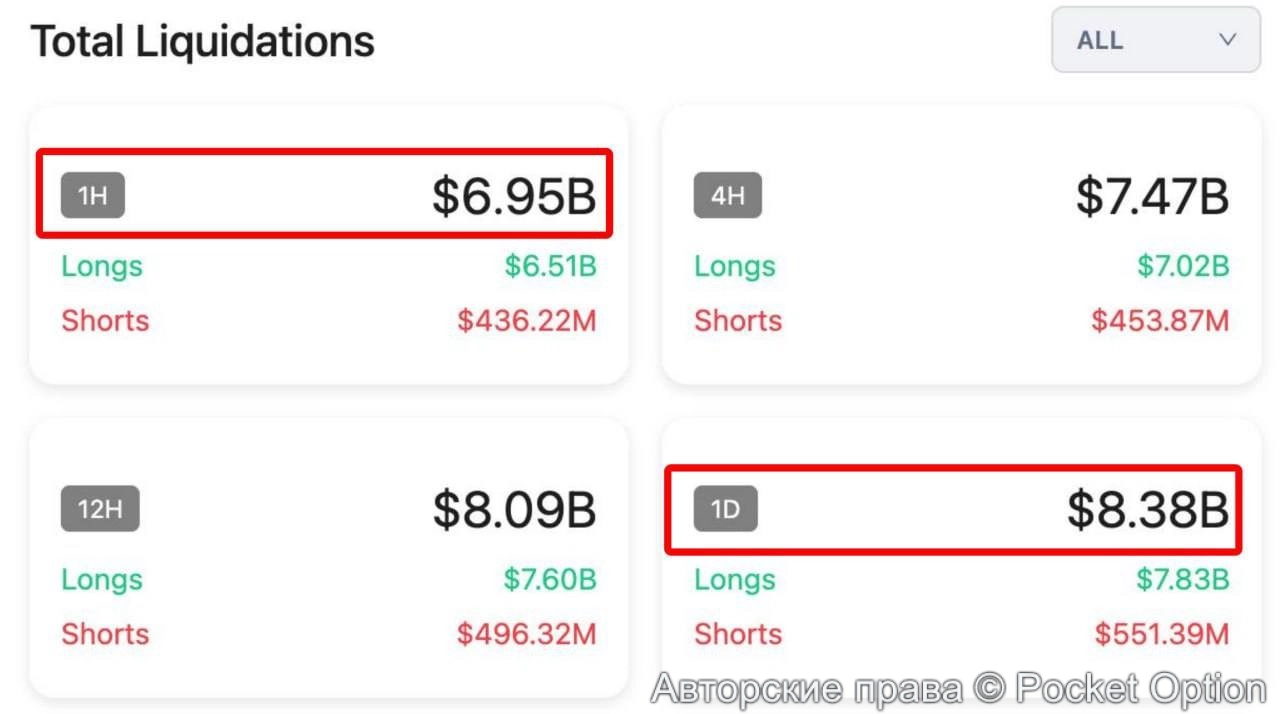Click the Total Liquidations heading
This screenshot has width=1280, height=714.
click(x=203, y=41)
